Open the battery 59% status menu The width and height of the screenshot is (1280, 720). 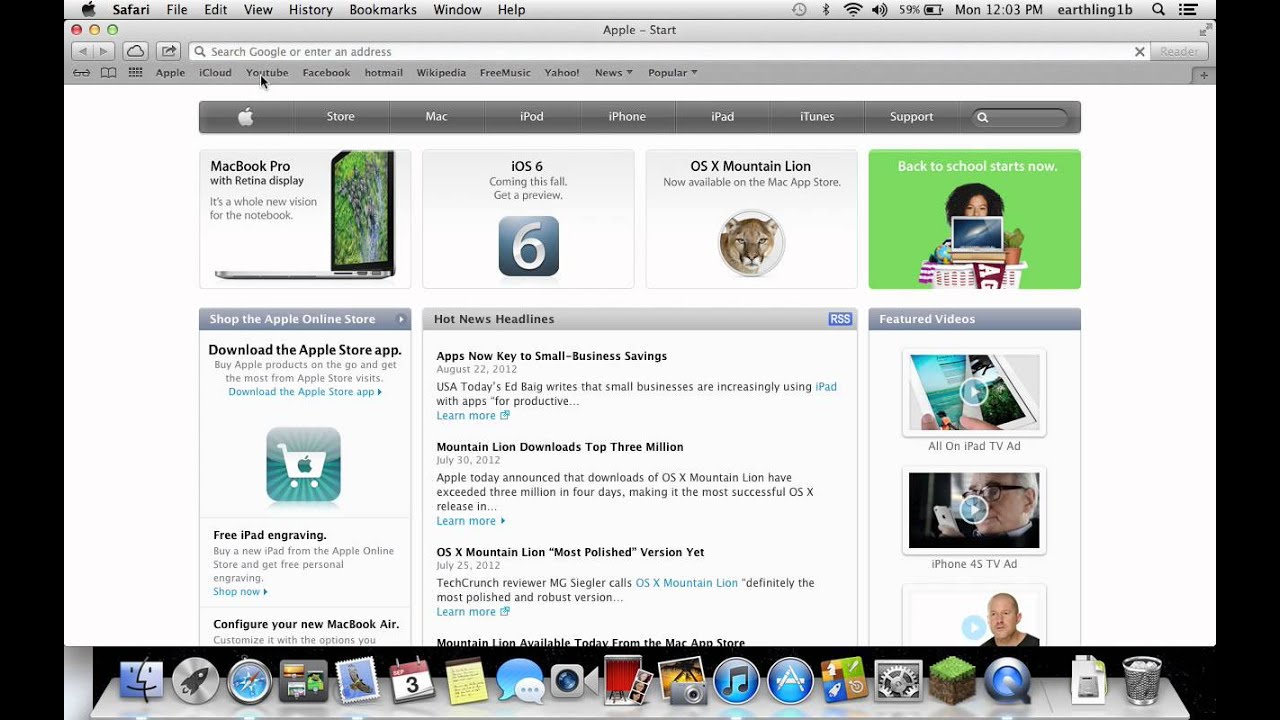(921, 10)
